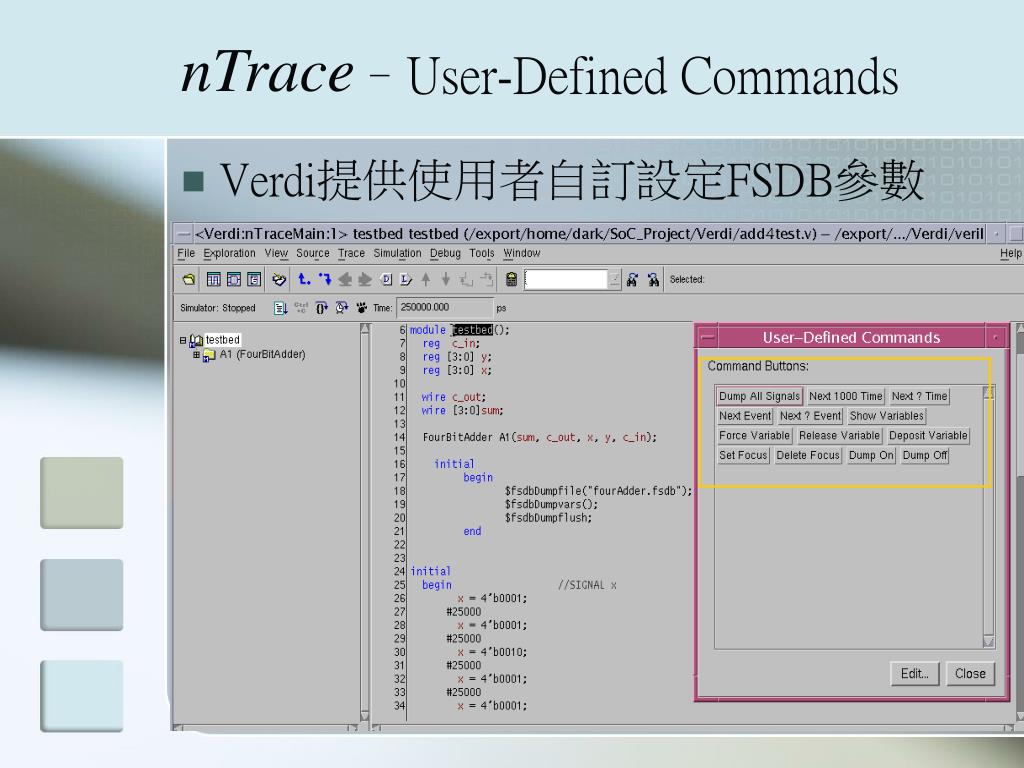Click the find previous binoculars icon
The width and height of the screenshot is (1024, 768).
[x=632, y=280]
